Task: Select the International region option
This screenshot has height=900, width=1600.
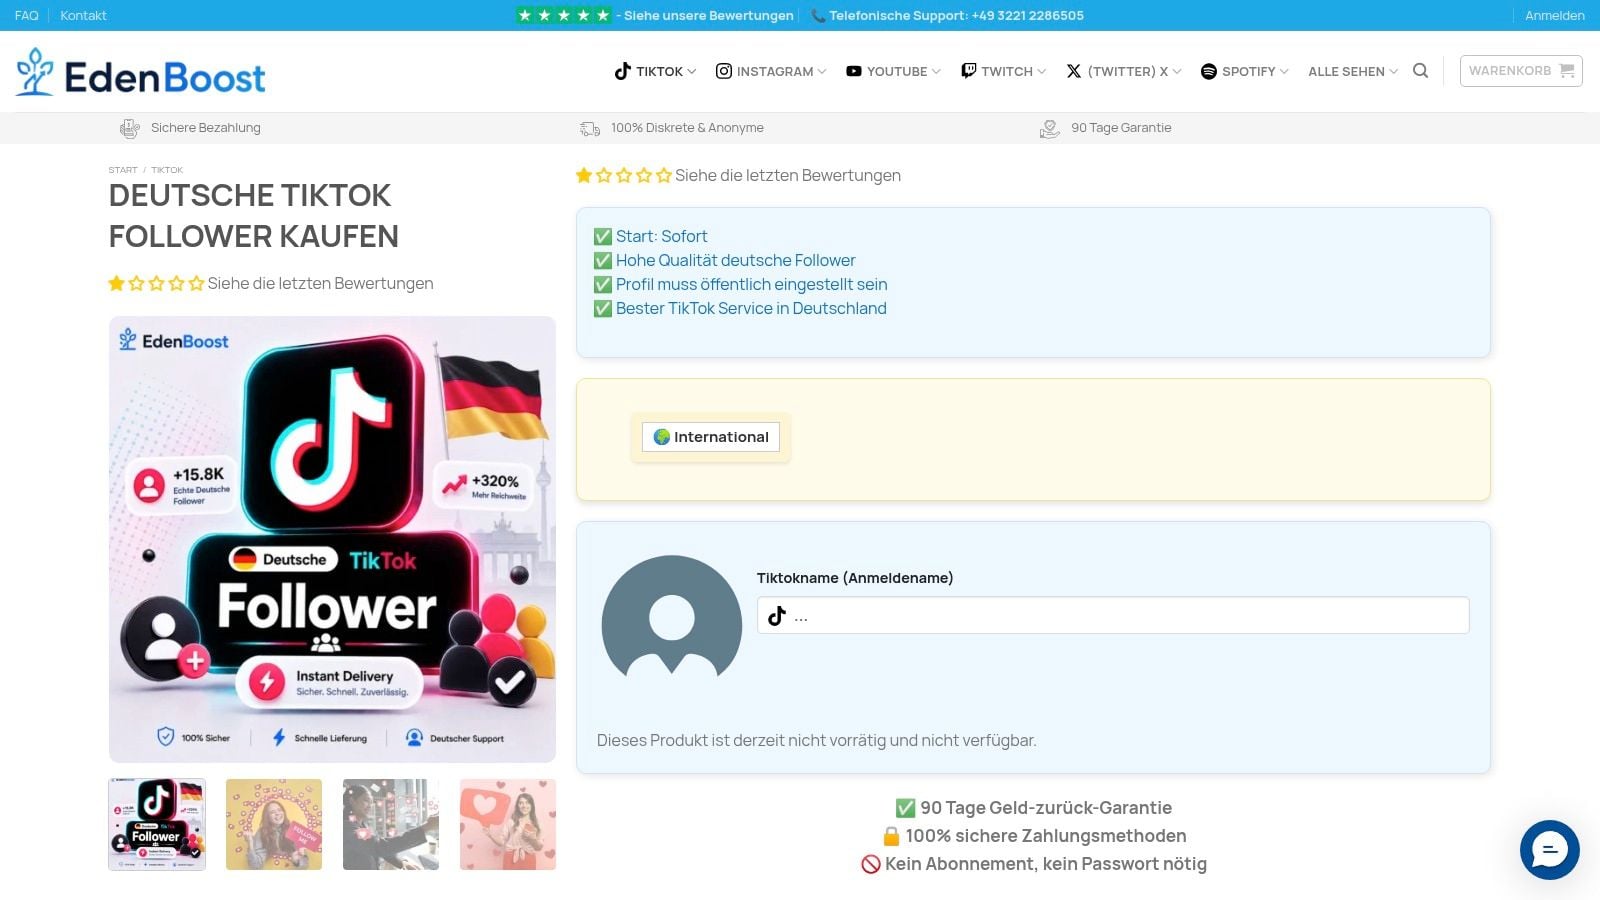Action: point(711,437)
